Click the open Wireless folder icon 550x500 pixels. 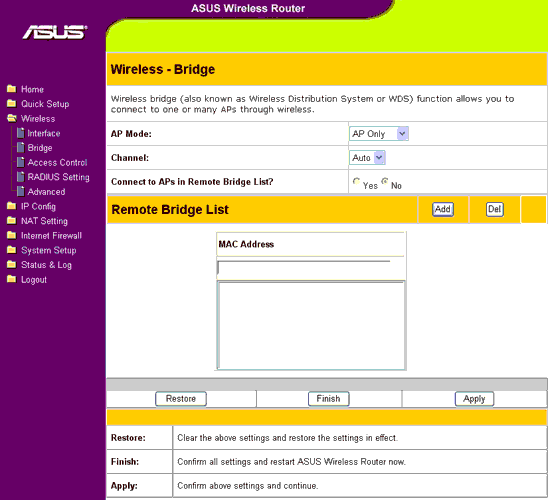(x=12, y=118)
